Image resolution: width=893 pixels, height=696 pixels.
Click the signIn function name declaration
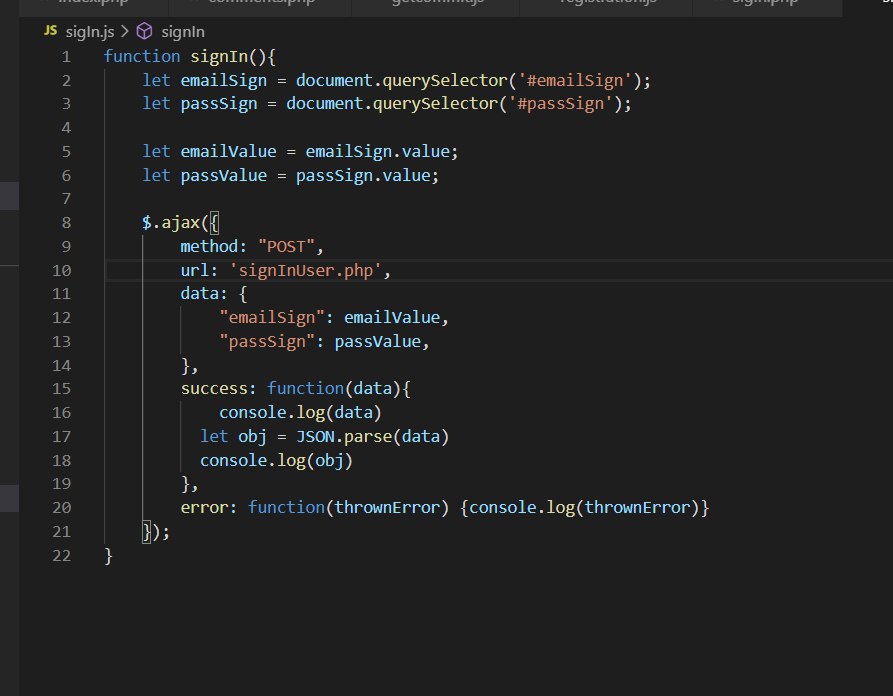click(x=219, y=57)
